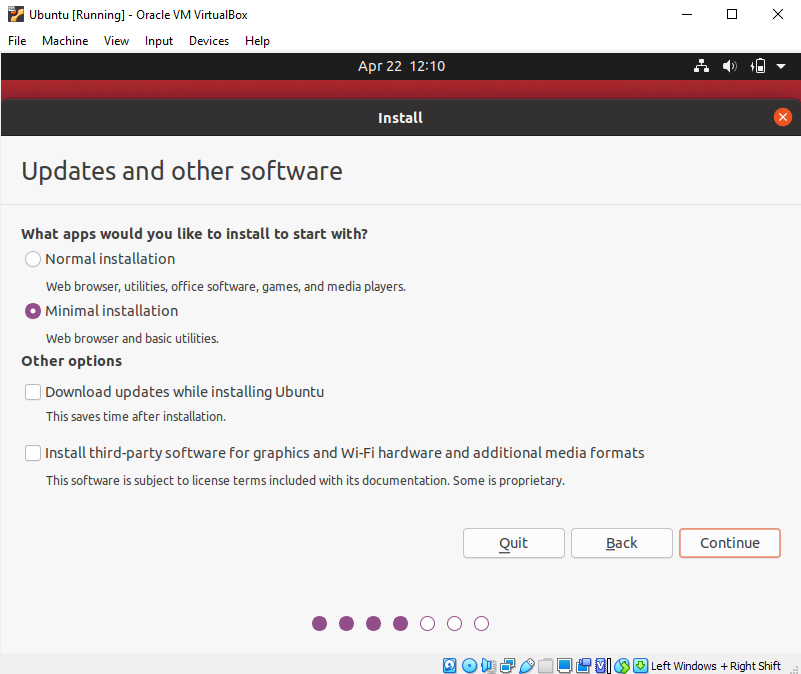Image resolution: width=801 pixels, height=674 pixels.
Task: Click the audio speaker icon in VirtualBox status bar
Action: (488, 665)
